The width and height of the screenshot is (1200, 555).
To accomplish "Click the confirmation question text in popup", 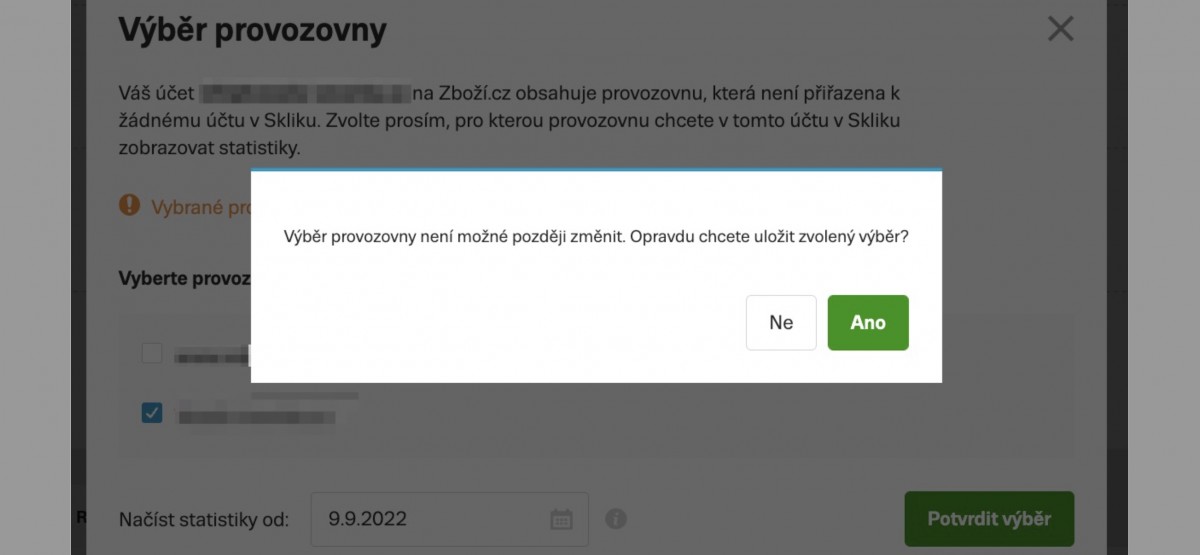I will (595, 238).
